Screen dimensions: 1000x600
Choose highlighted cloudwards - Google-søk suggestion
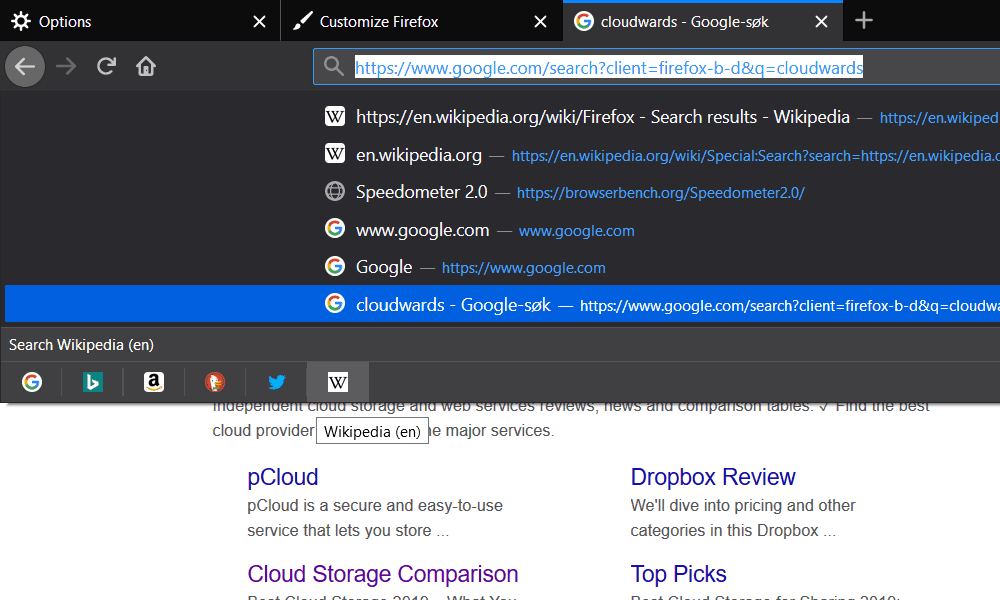coord(503,304)
